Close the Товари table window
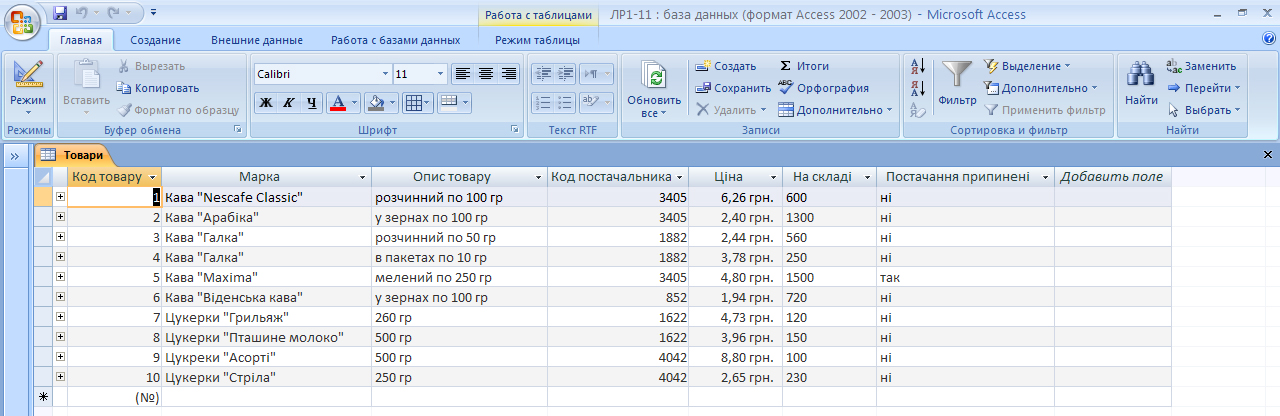The width and height of the screenshot is (1280, 416). click(1268, 155)
